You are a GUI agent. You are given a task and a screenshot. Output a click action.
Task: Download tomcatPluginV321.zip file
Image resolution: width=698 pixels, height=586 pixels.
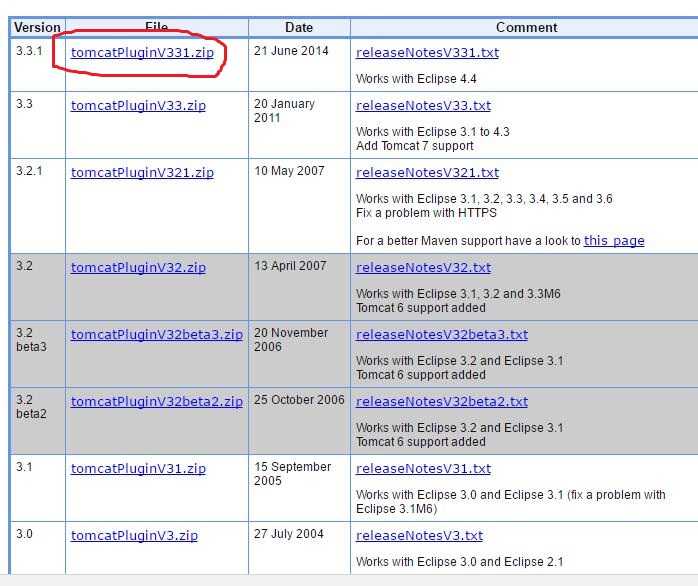pyautogui.click(x=142, y=172)
